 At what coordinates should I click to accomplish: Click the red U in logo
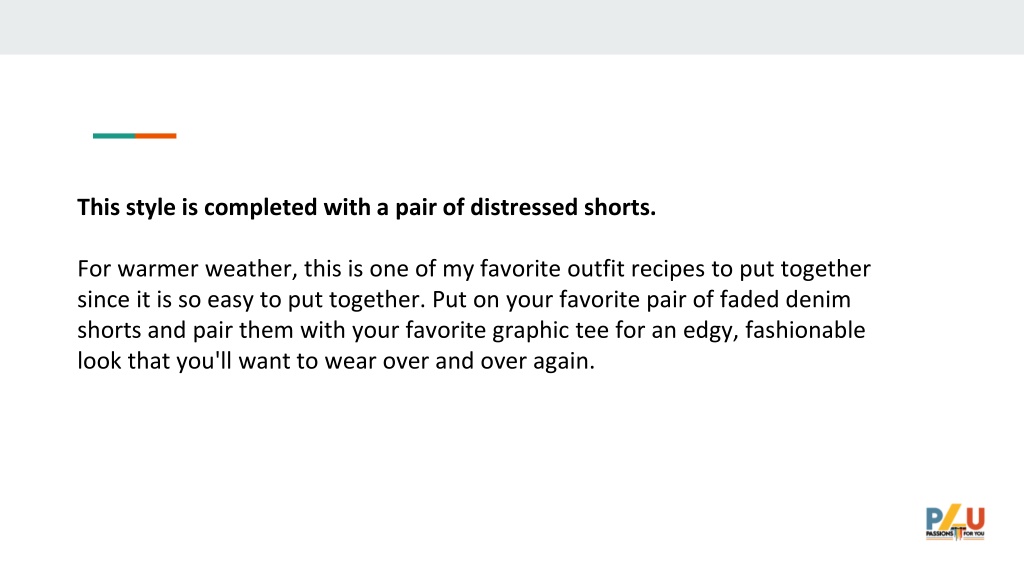pos(976,519)
